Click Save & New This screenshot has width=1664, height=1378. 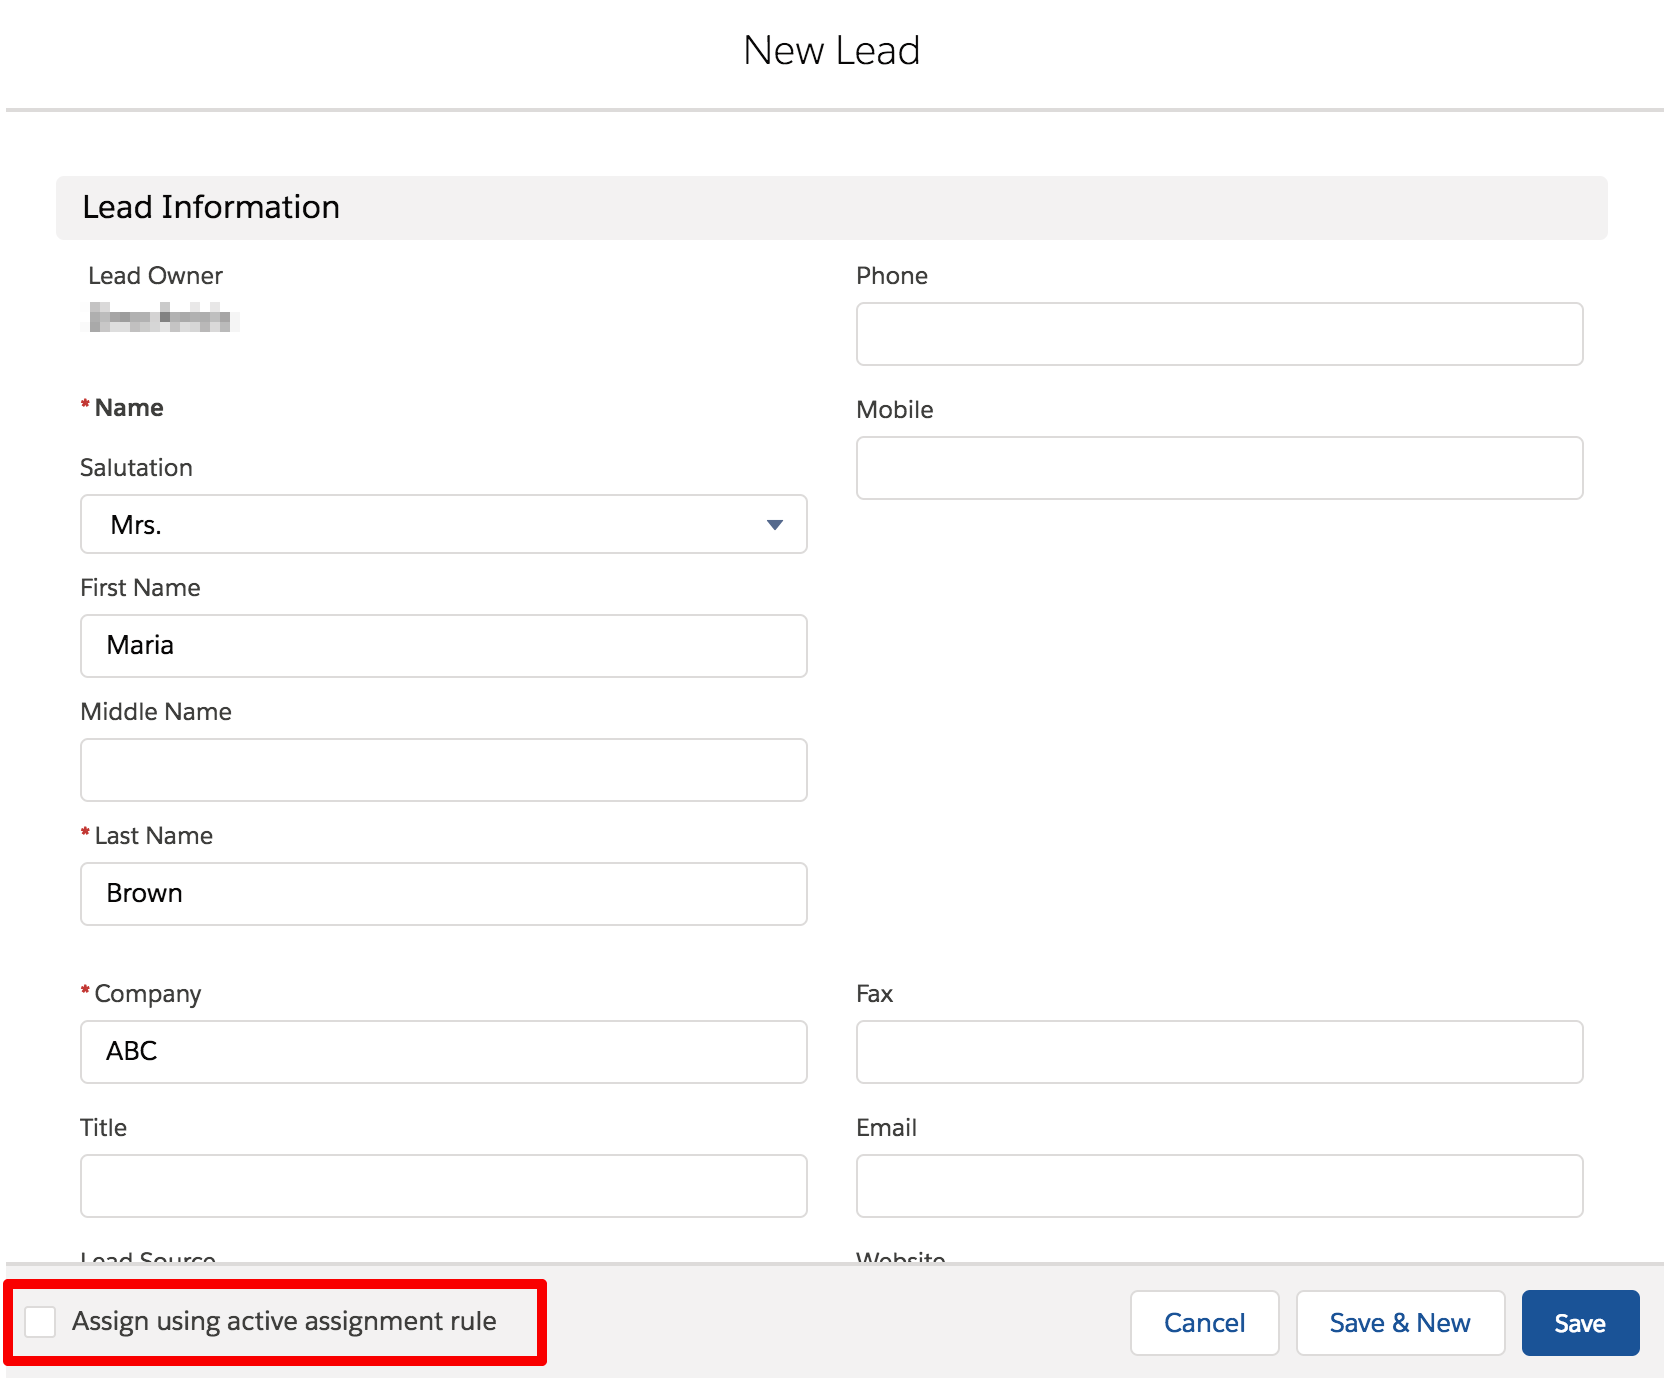[1399, 1322]
